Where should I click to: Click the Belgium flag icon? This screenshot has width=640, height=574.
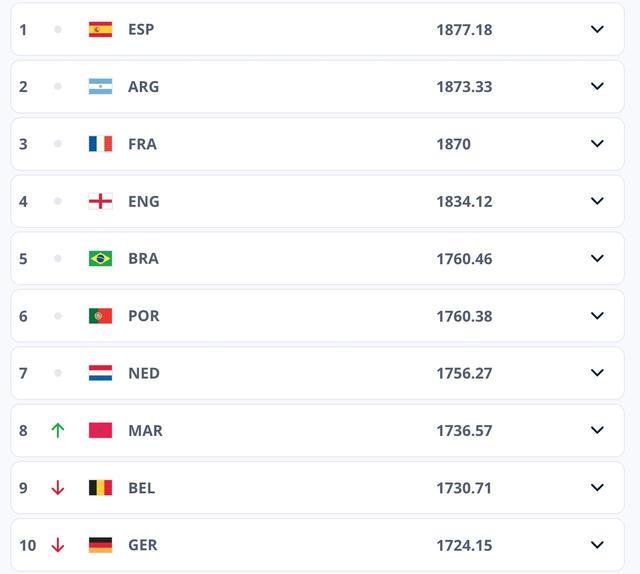(x=100, y=488)
